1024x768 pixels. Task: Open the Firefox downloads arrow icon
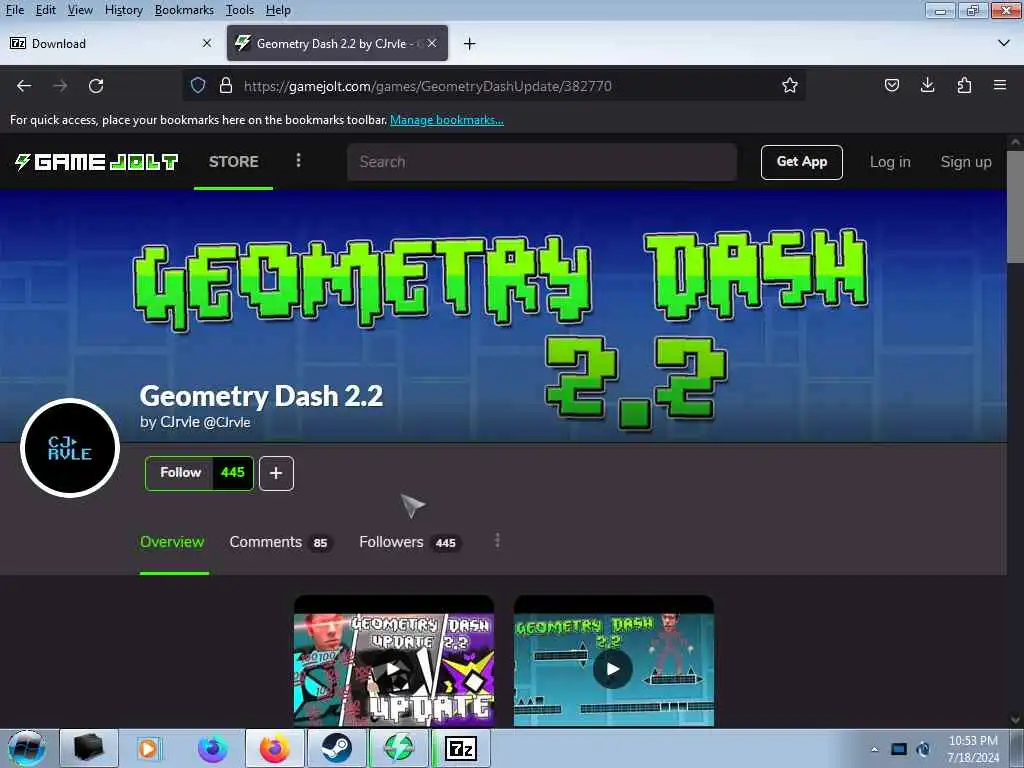(x=927, y=85)
